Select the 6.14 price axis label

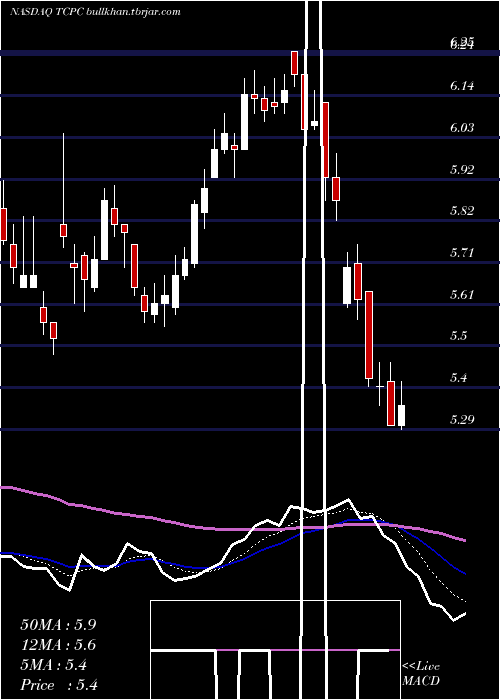point(462,86)
